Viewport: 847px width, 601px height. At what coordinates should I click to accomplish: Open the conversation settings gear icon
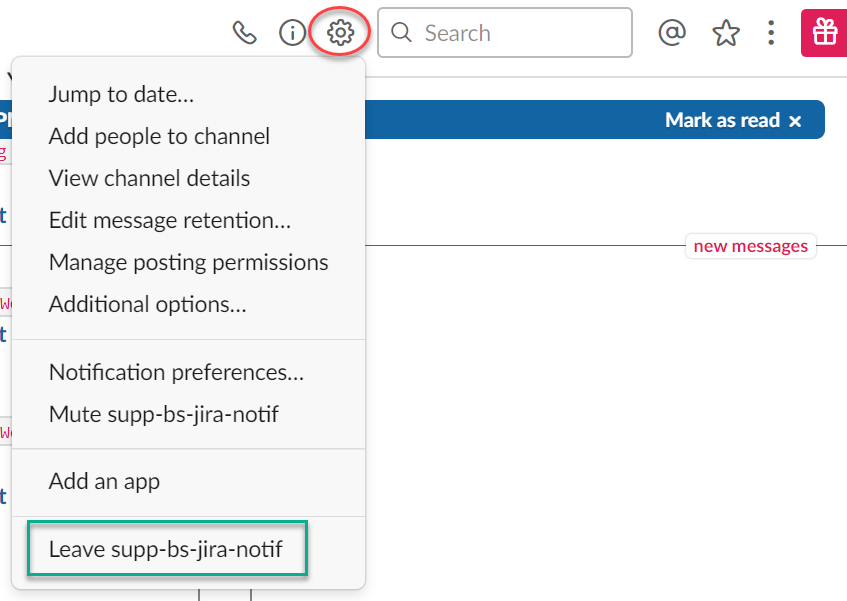coord(341,33)
